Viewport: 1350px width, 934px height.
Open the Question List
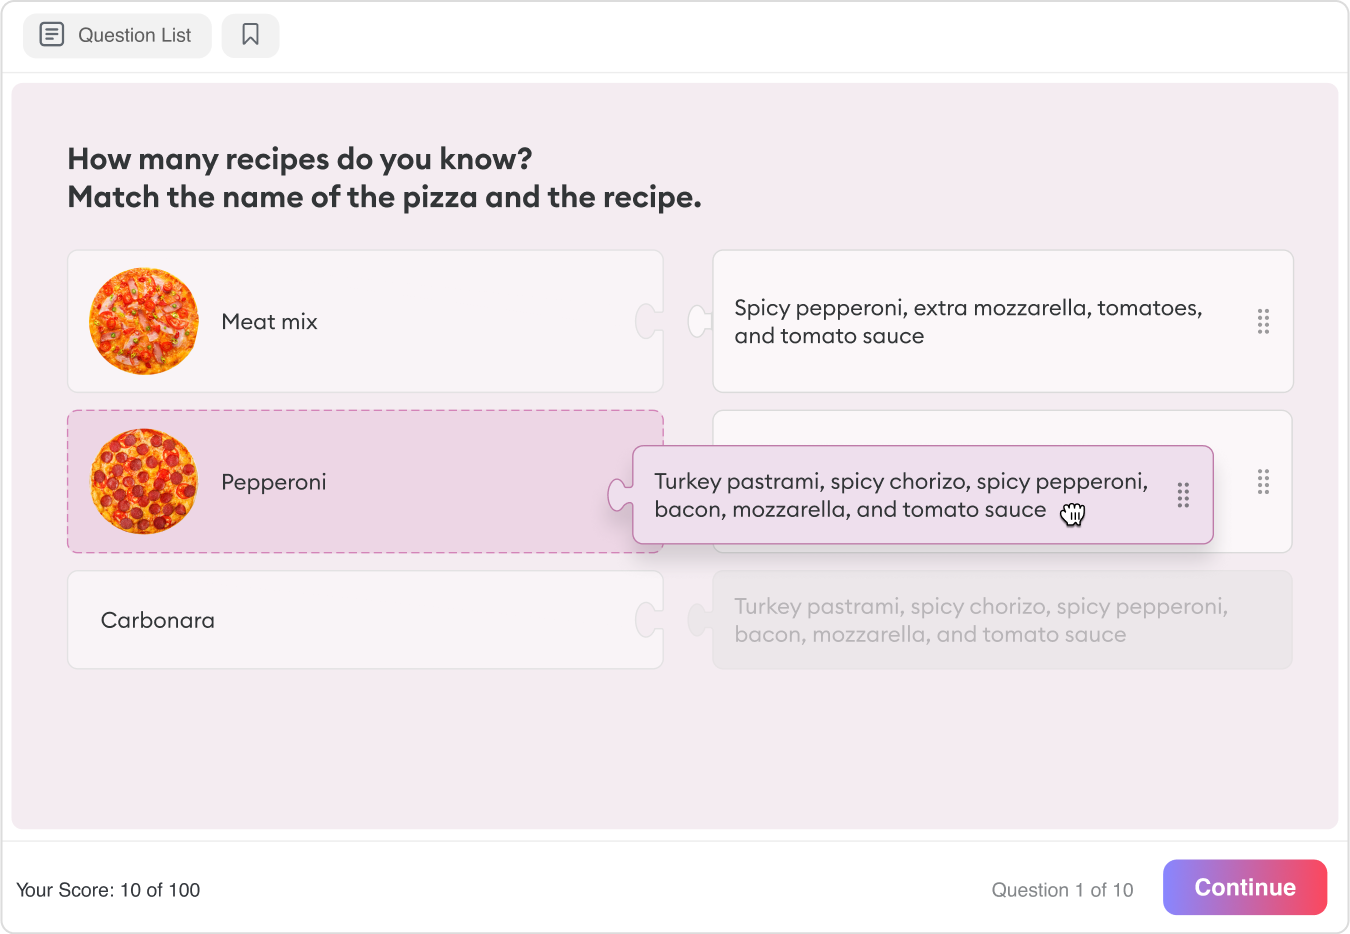[117, 35]
